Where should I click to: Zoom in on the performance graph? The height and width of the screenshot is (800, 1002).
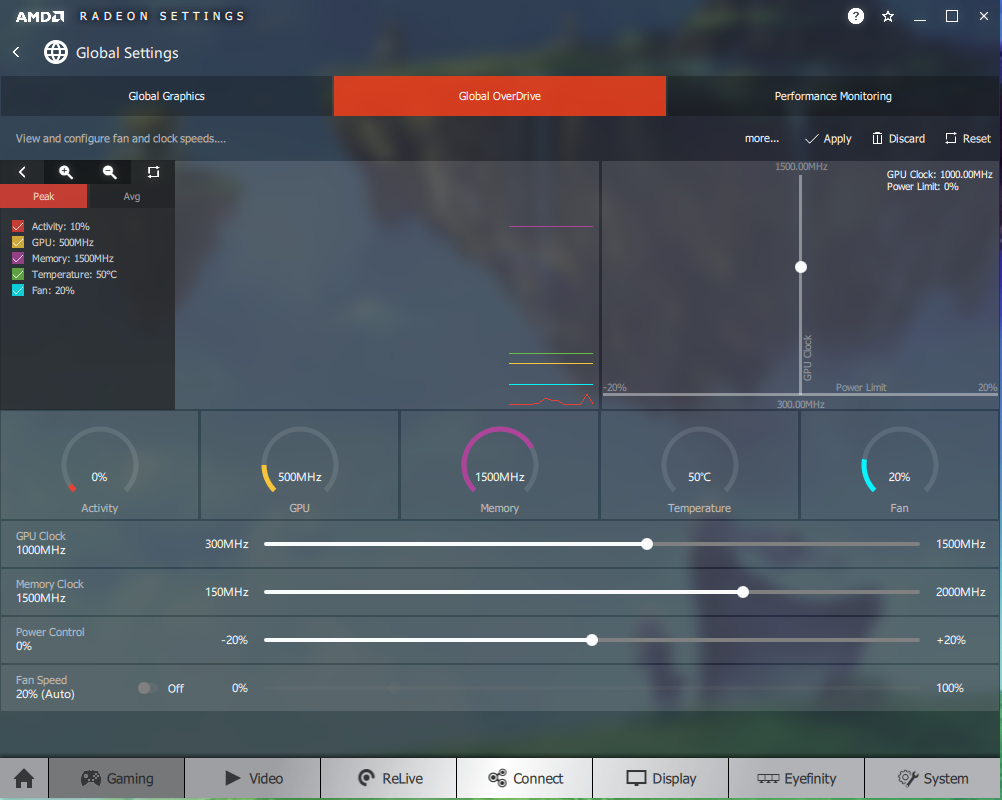pyautogui.click(x=65, y=172)
